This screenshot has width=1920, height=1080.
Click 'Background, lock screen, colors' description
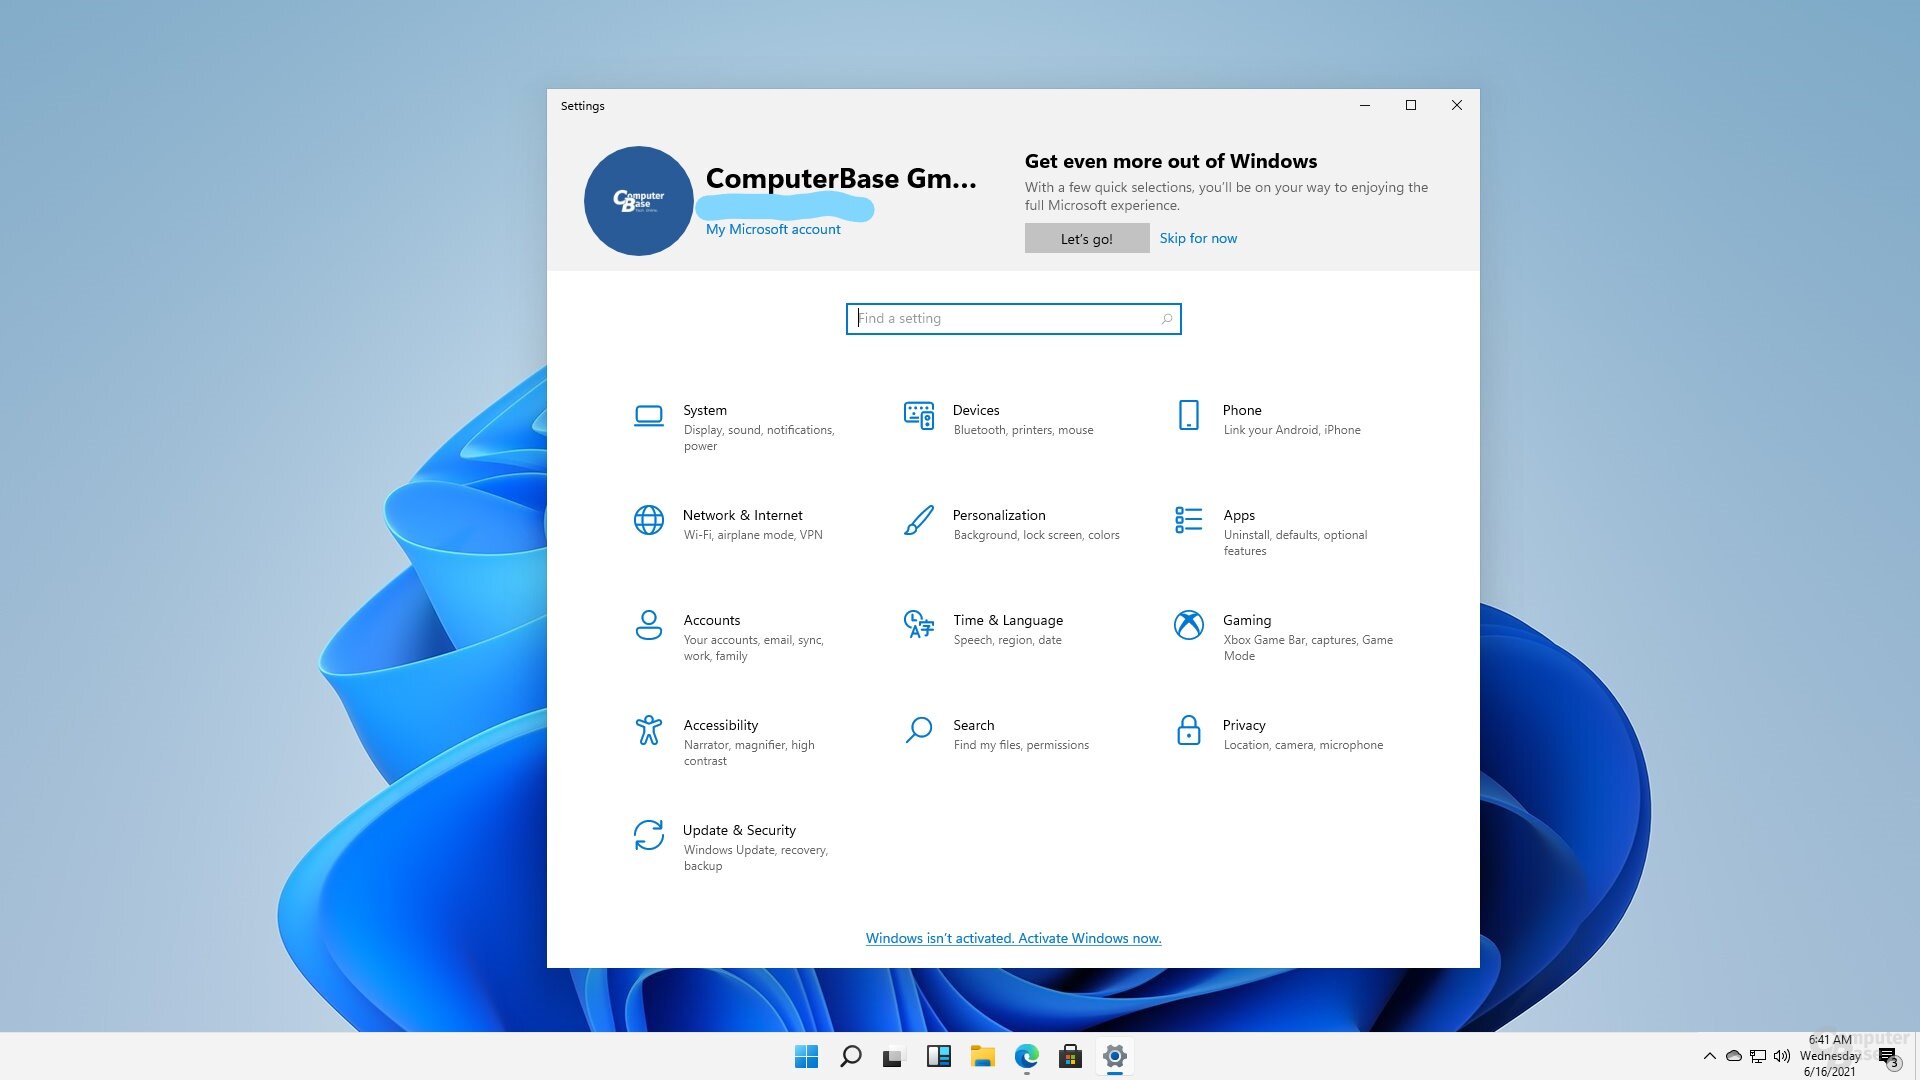[1036, 535]
